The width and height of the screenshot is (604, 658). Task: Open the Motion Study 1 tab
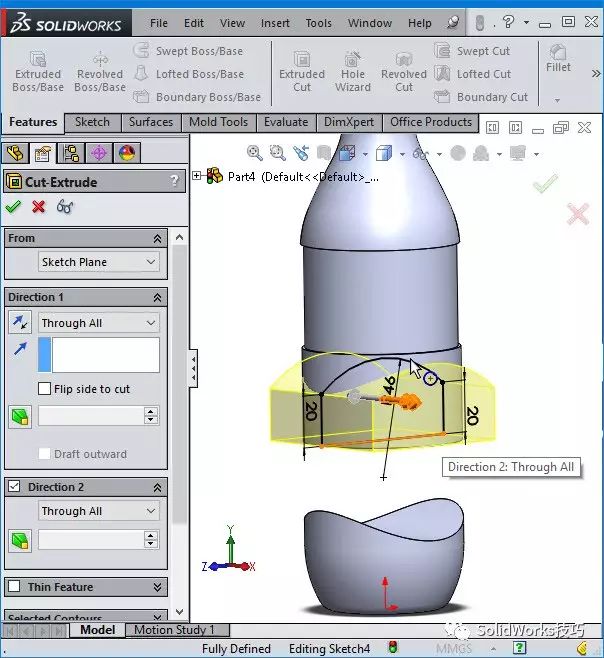[177, 630]
